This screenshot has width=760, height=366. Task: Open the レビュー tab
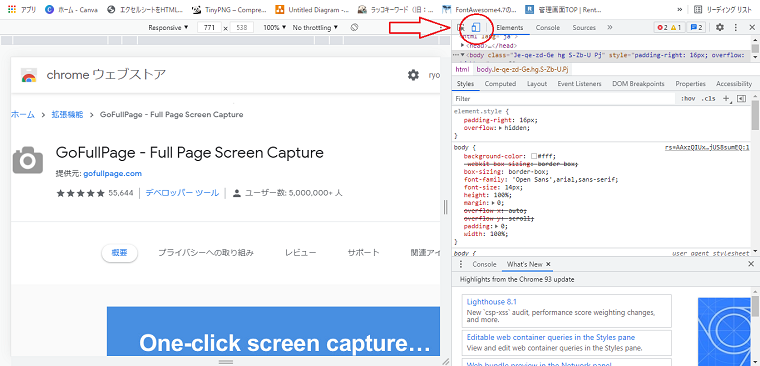pos(301,253)
